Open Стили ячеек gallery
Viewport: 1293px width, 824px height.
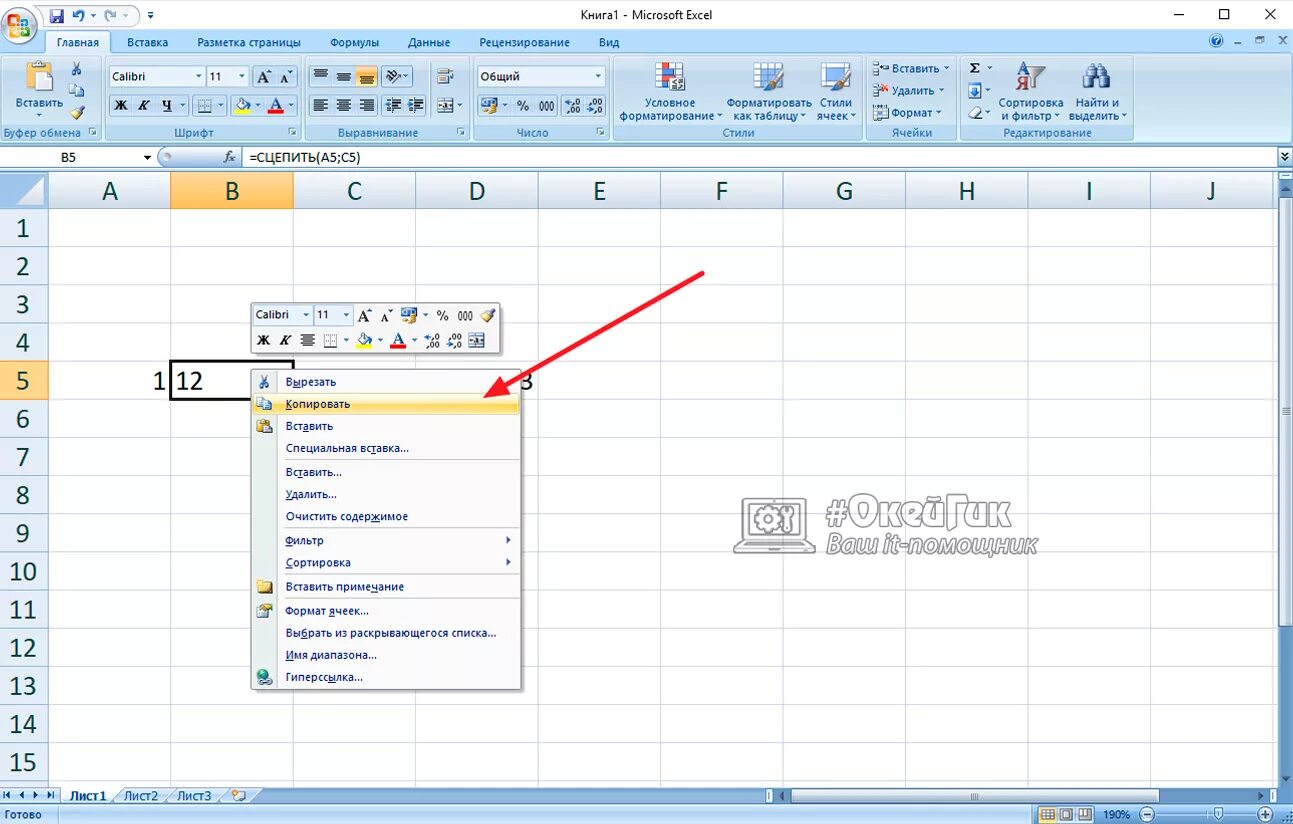click(x=835, y=91)
